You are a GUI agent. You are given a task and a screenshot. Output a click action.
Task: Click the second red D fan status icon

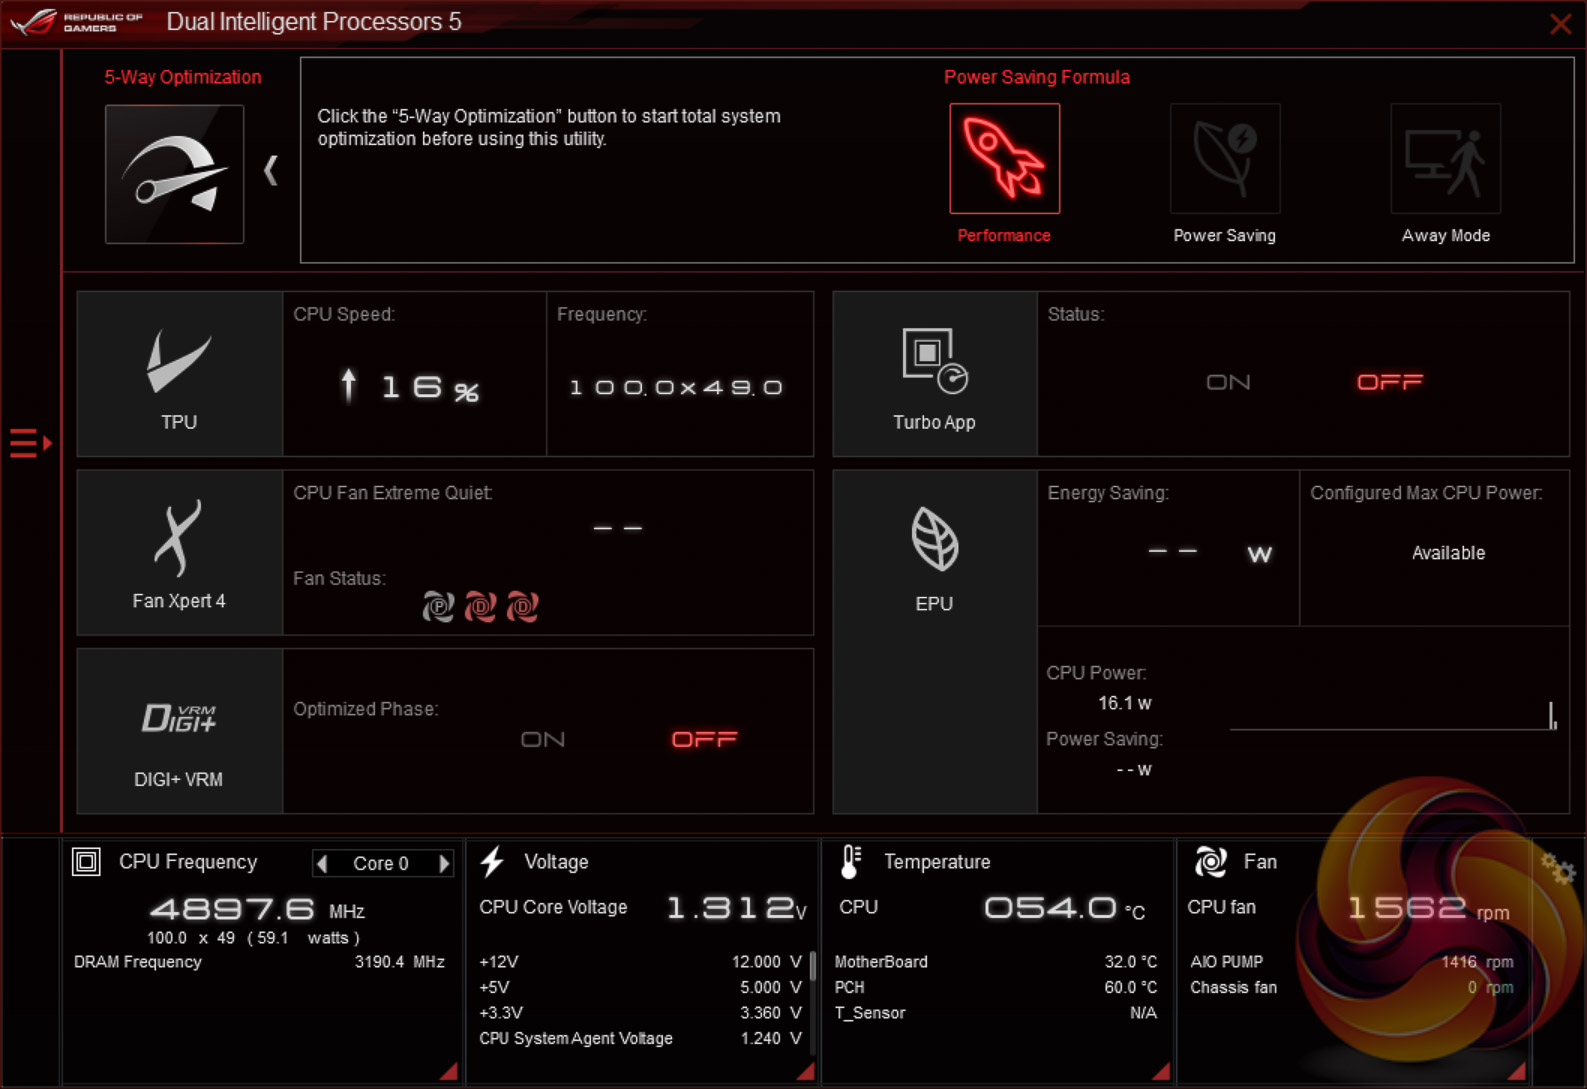click(x=523, y=606)
